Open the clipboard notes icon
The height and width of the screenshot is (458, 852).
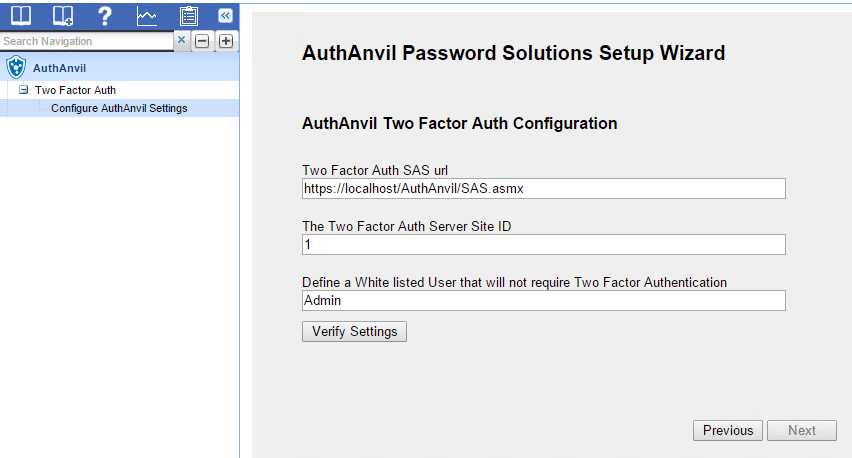pyautogui.click(x=189, y=16)
